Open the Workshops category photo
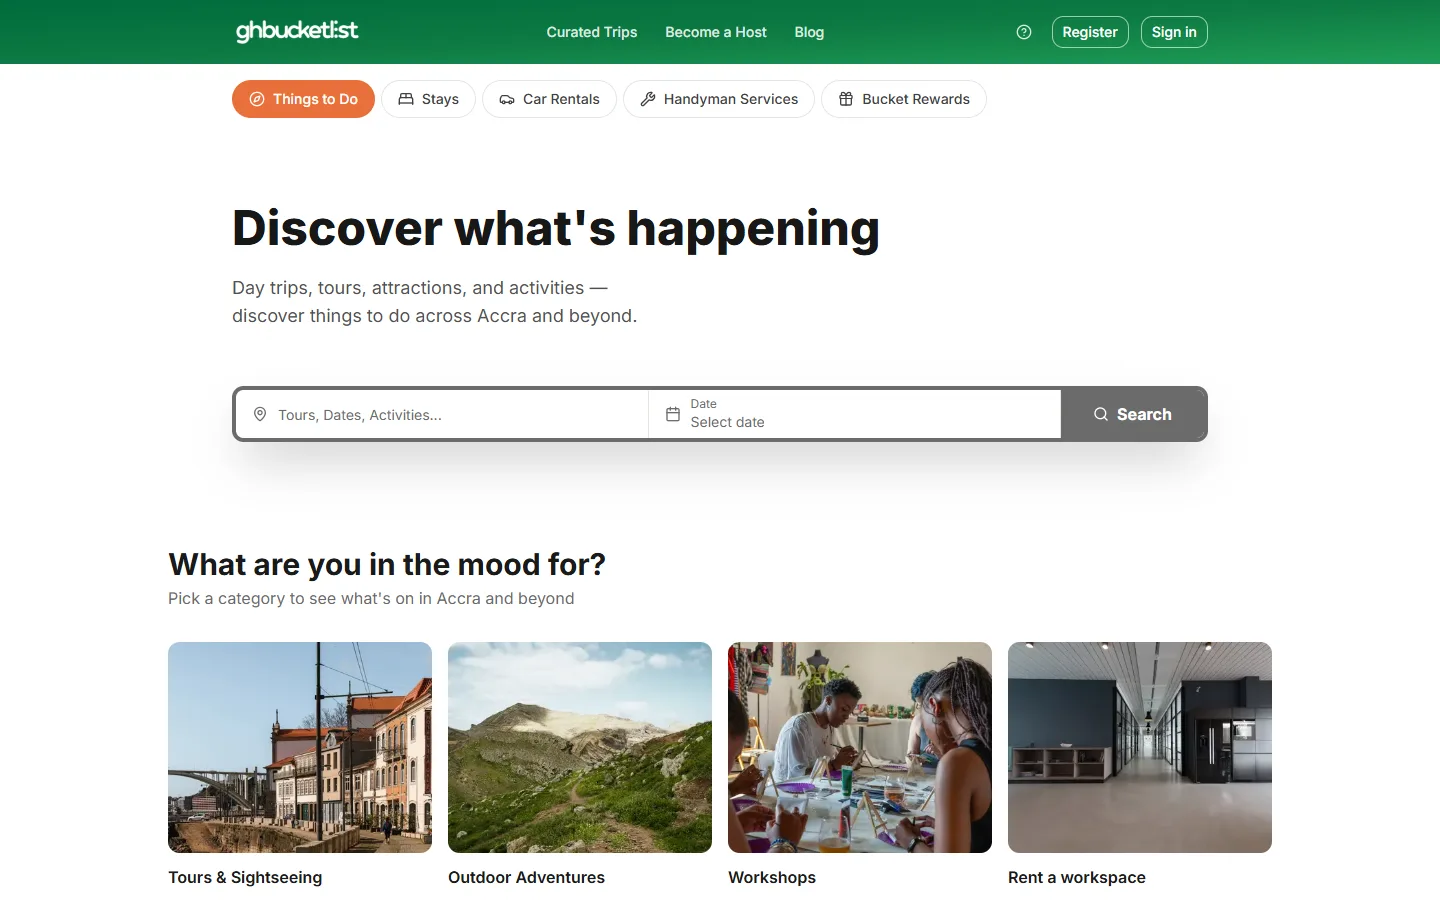The image size is (1440, 900). 860,747
